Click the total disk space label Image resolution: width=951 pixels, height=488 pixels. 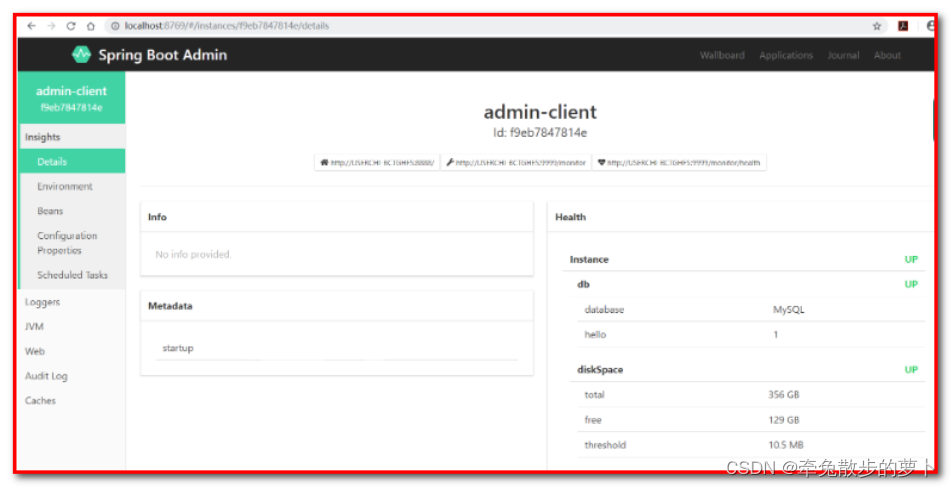[x=594, y=395]
